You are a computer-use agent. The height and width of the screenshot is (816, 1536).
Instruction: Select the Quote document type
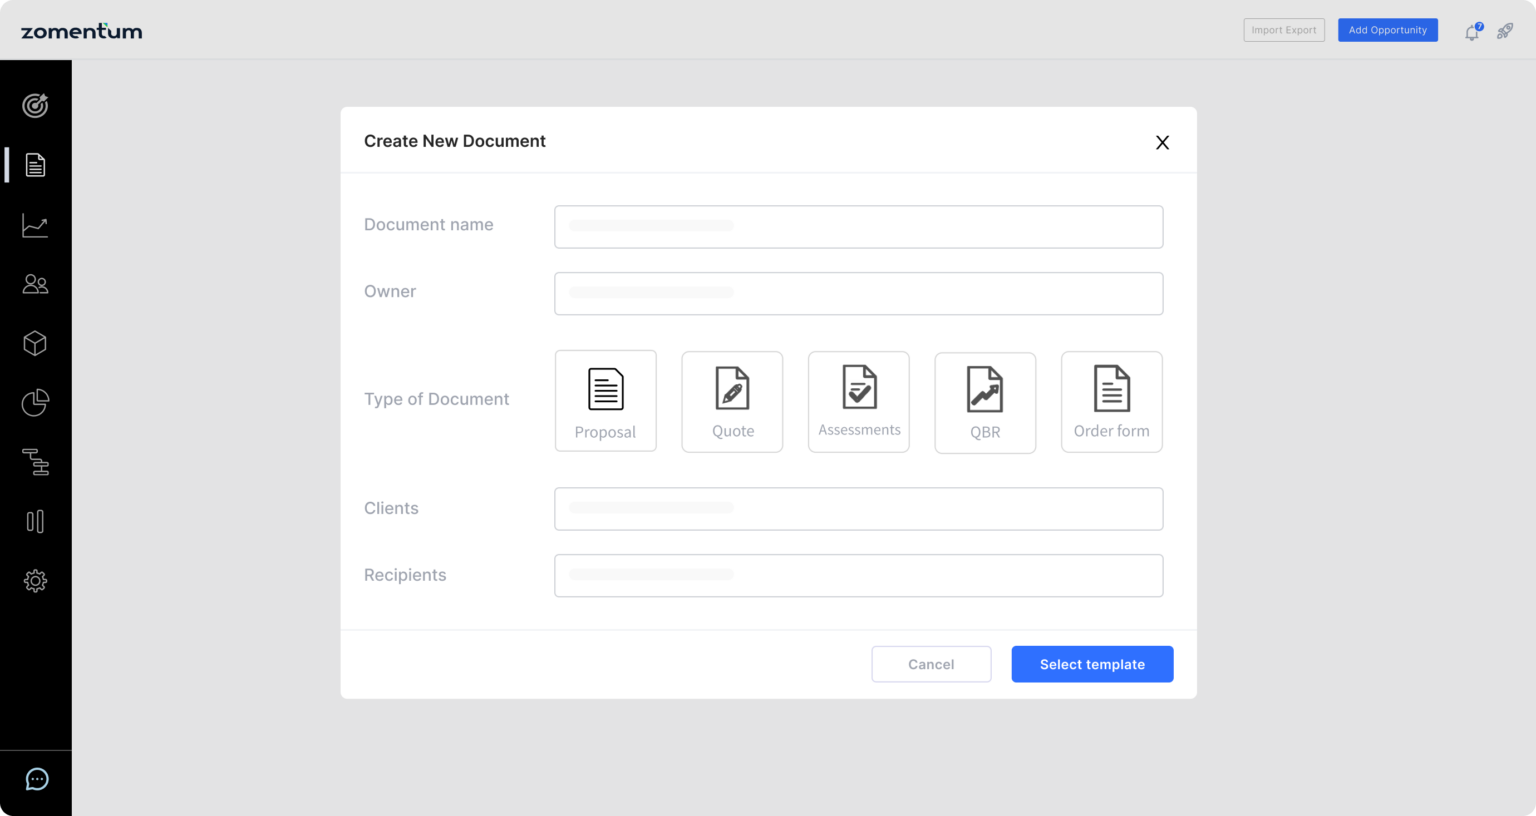732,401
